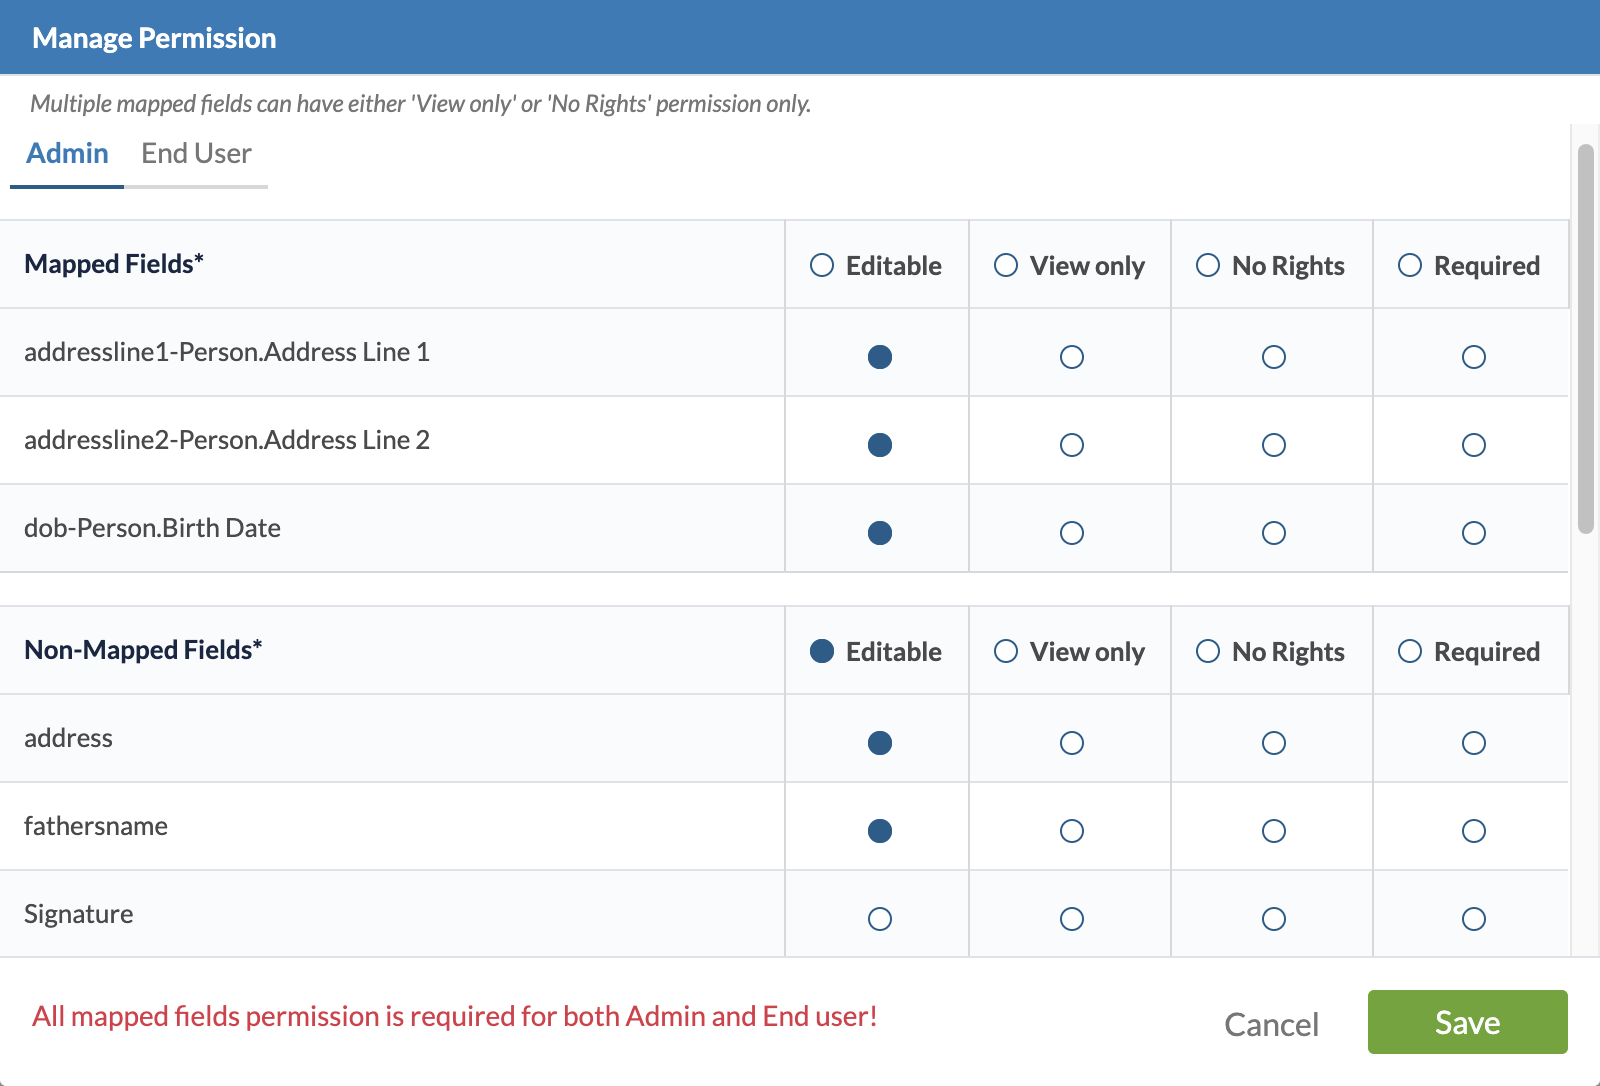The image size is (1600, 1086).
Task: Click the vertical scrollbar thumb
Action: [1585, 339]
